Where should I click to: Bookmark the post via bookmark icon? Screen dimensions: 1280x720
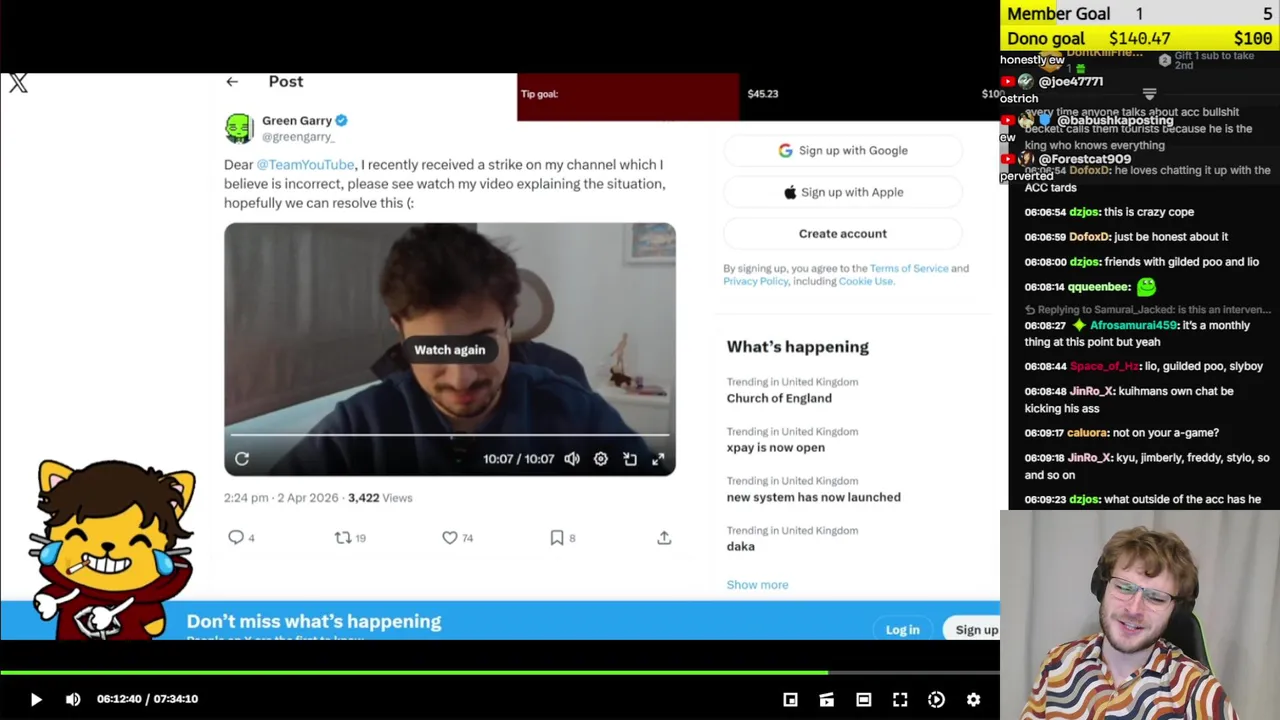coord(557,538)
